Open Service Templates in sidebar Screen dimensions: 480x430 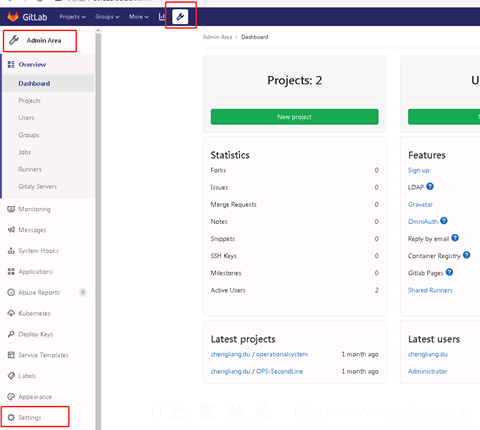point(43,355)
